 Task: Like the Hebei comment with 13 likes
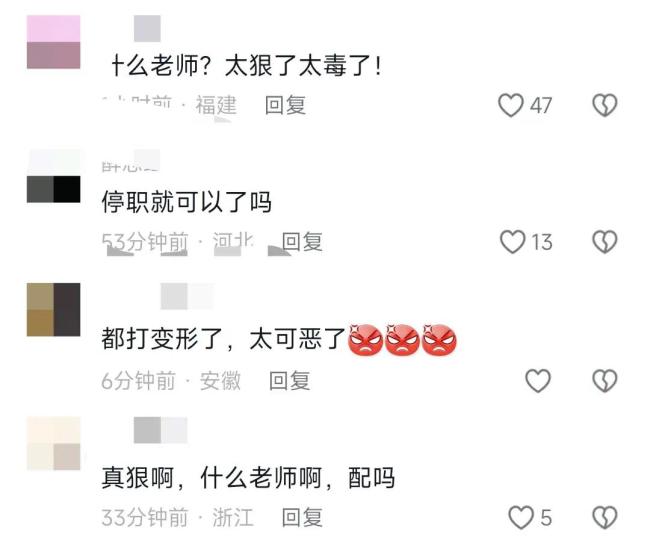point(513,242)
